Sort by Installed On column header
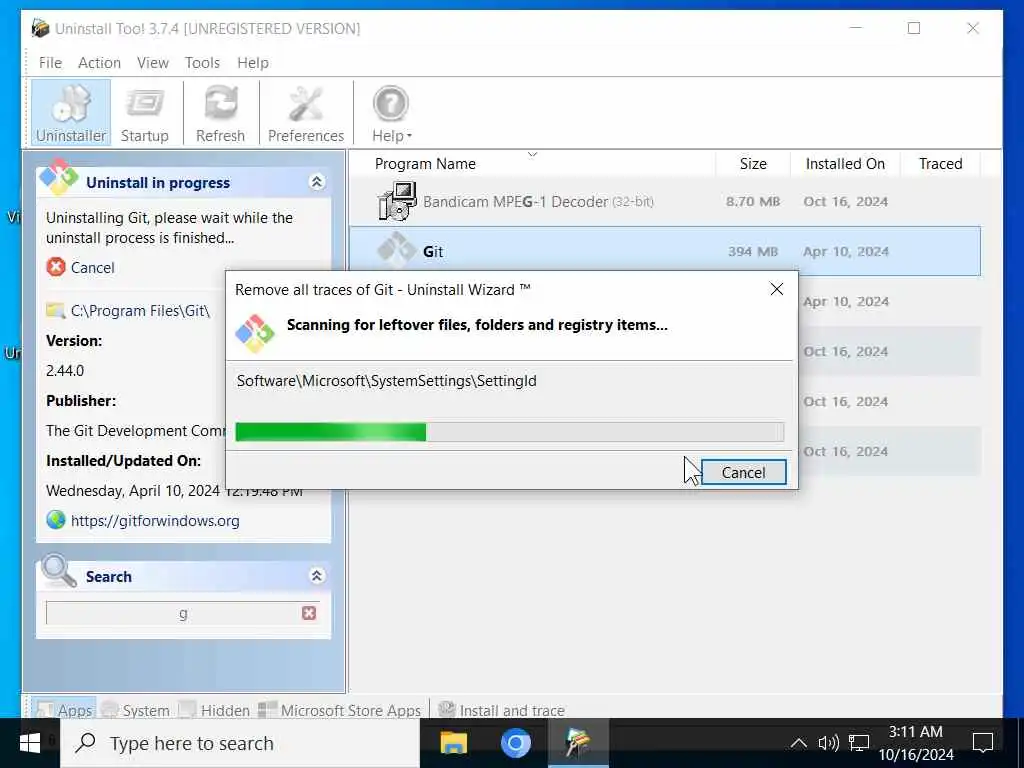The image size is (1024, 768). (x=845, y=164)
